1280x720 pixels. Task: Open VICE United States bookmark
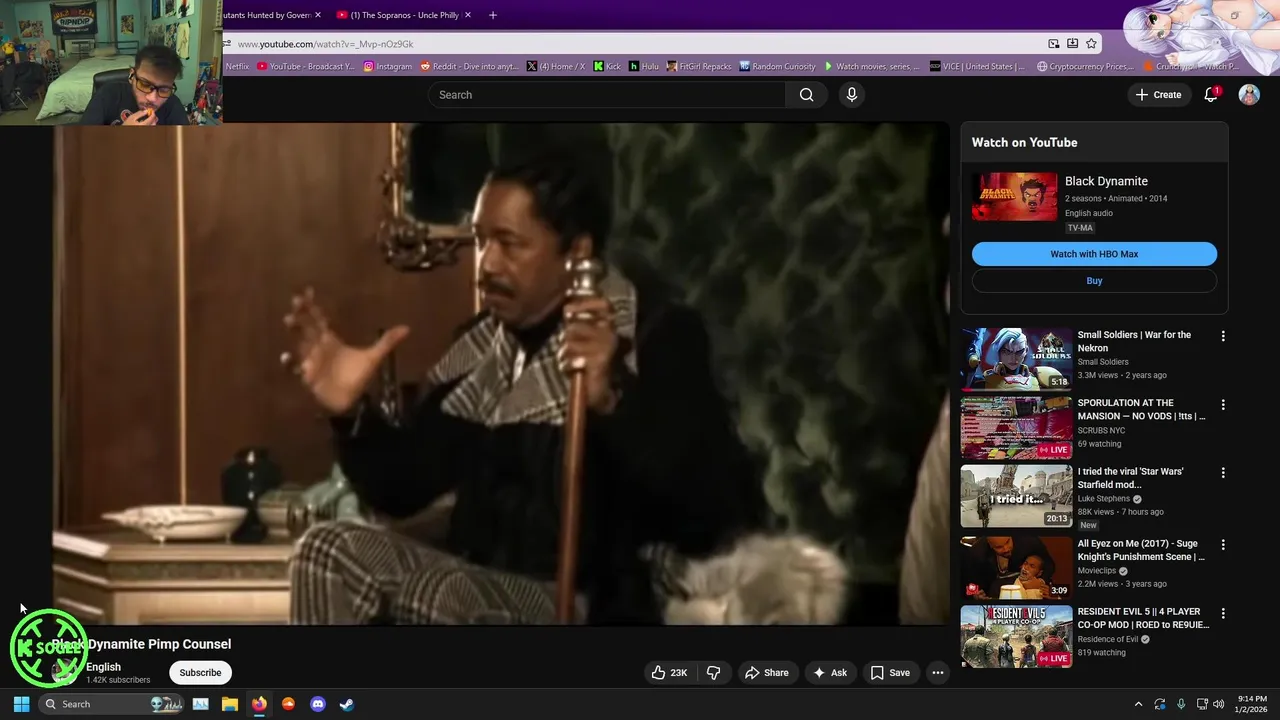(x=977, y=66)
